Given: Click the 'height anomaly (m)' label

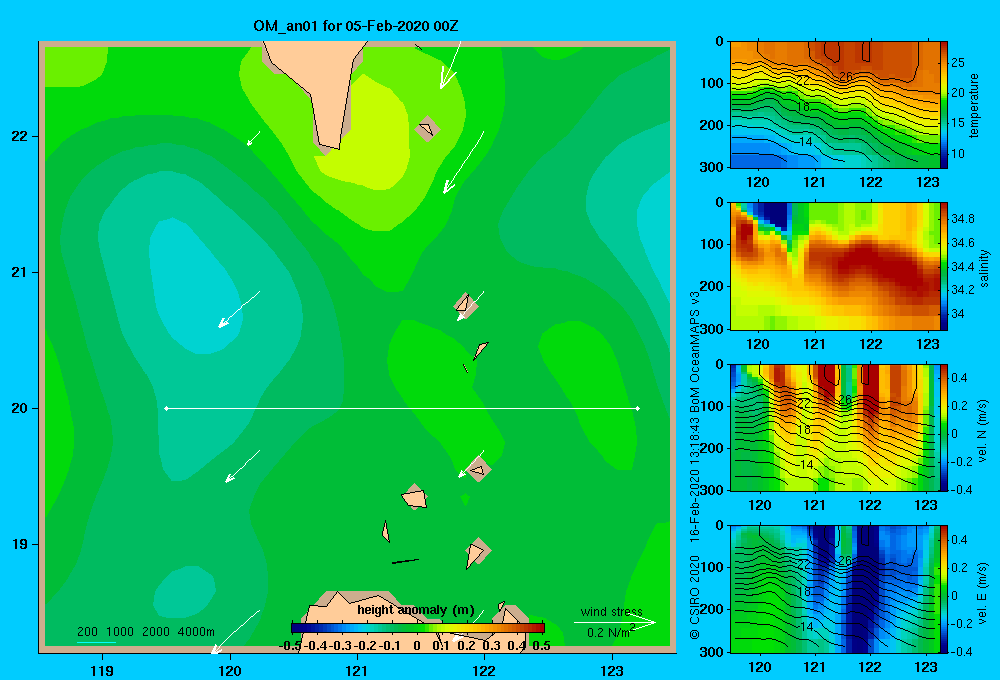Looking at the screenshot, I should coord(415,610).
